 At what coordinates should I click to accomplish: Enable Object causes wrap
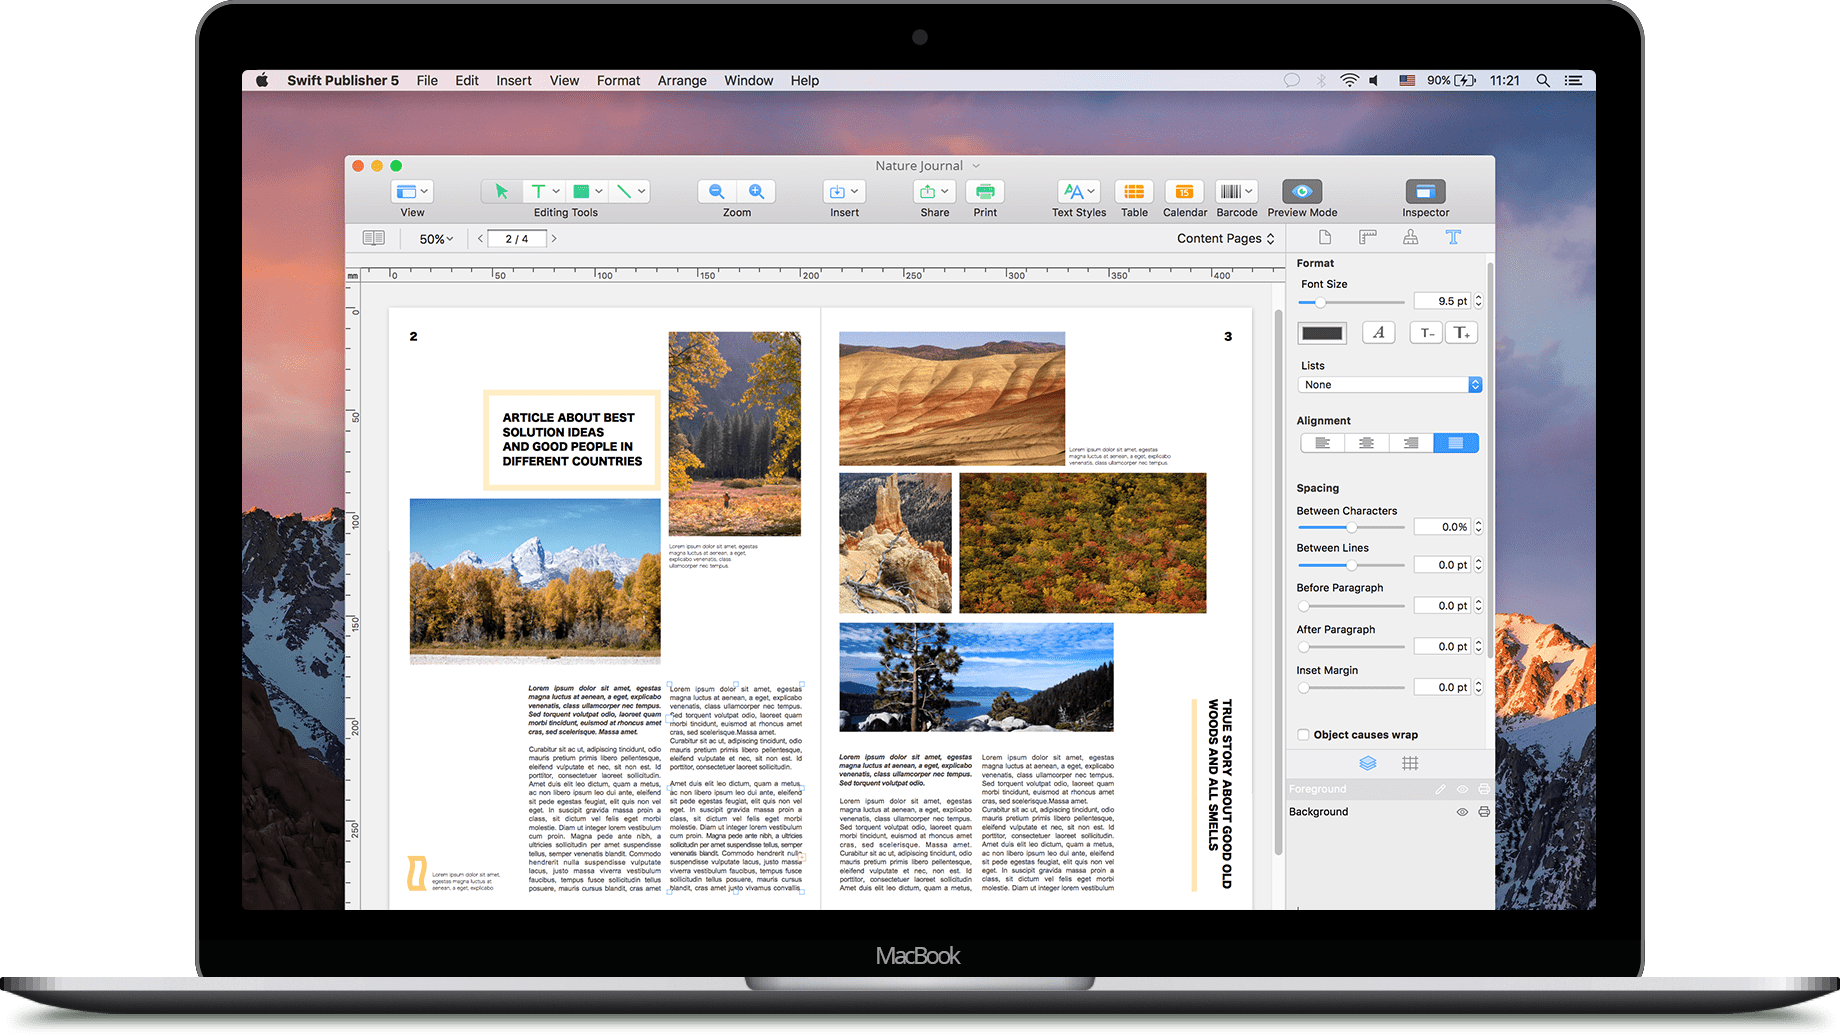[x=1303, y=734]
